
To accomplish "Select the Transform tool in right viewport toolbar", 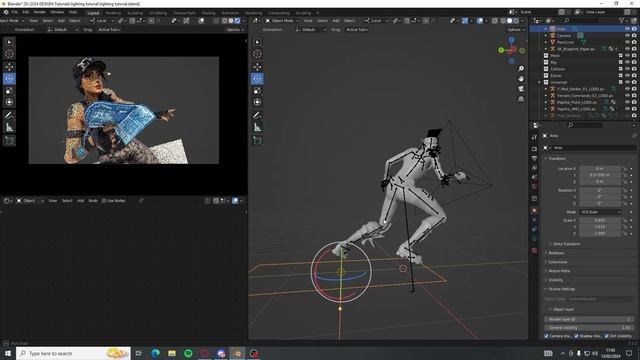I will pos(257,102).
